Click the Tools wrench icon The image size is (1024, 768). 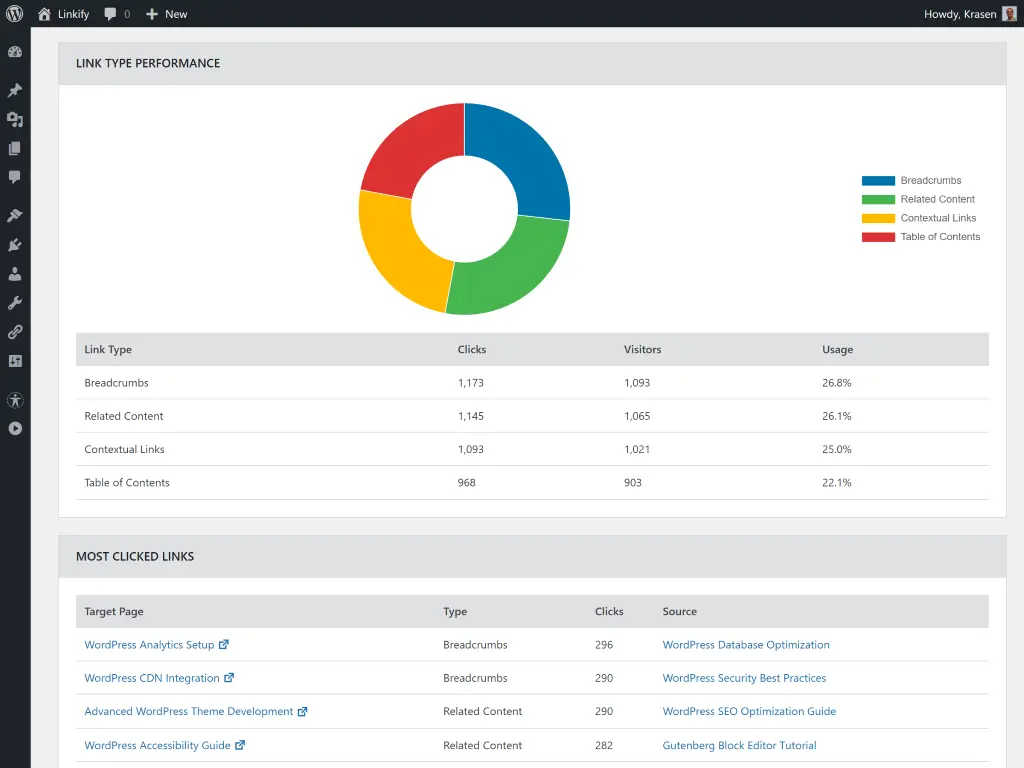click(x=15, y=302)
